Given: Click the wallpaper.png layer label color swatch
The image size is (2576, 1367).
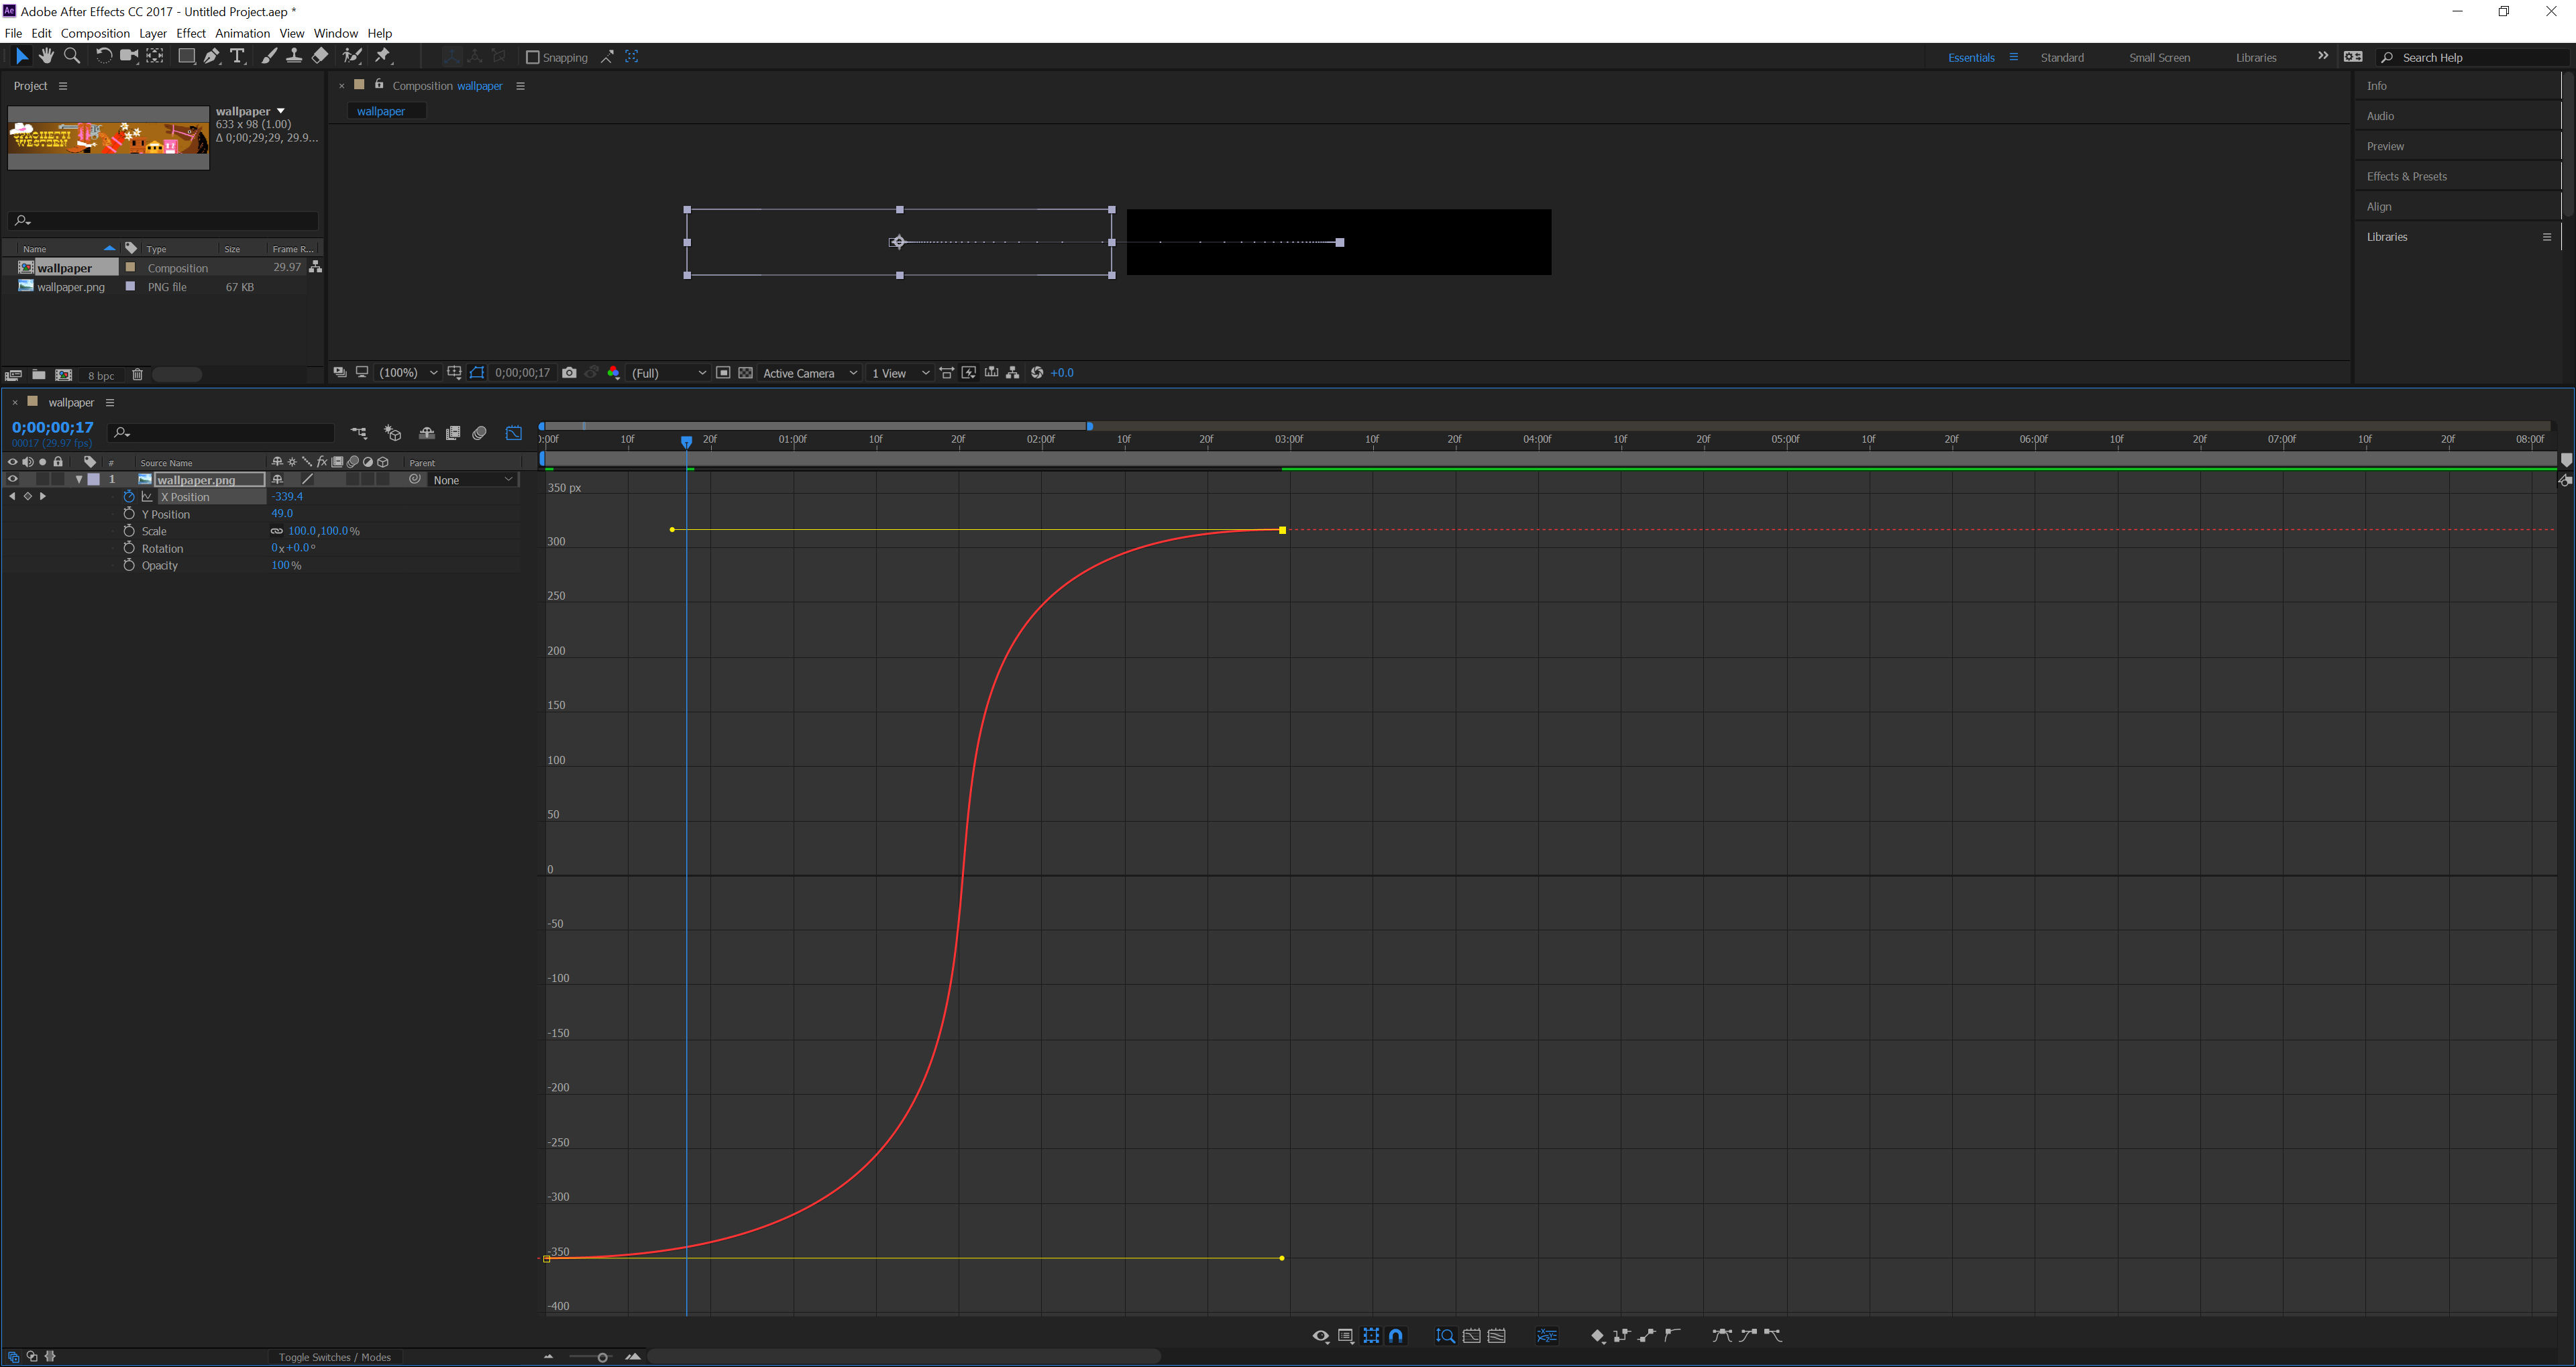Looking at the screenshot, I should (x=94, y=479).
